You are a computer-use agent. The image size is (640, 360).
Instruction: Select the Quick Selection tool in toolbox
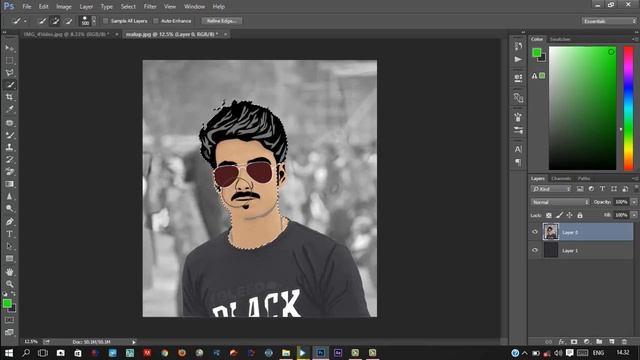click(9, 85)
